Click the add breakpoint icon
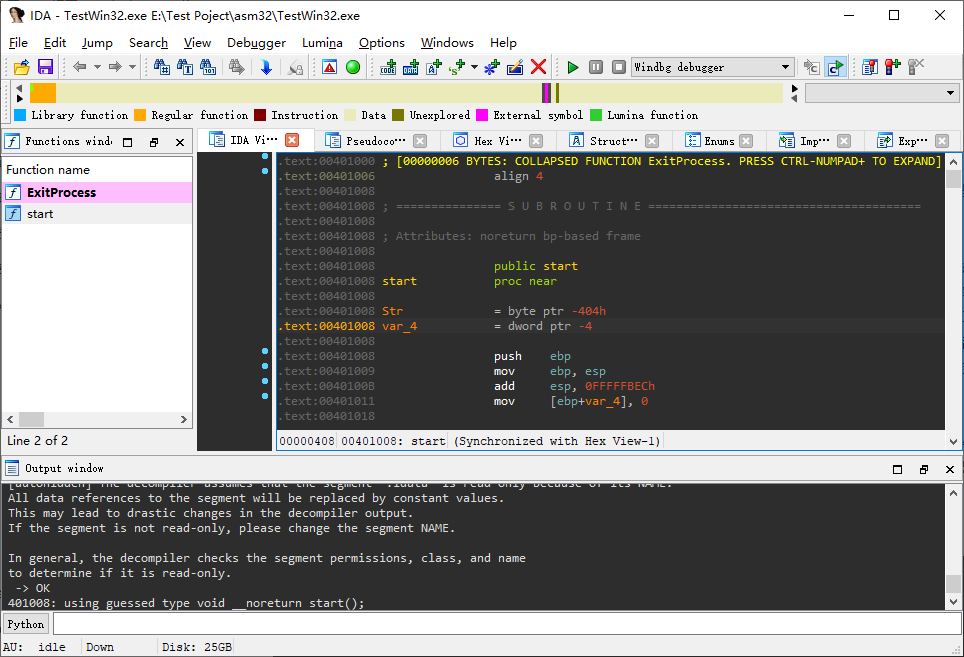 point(893,67)
